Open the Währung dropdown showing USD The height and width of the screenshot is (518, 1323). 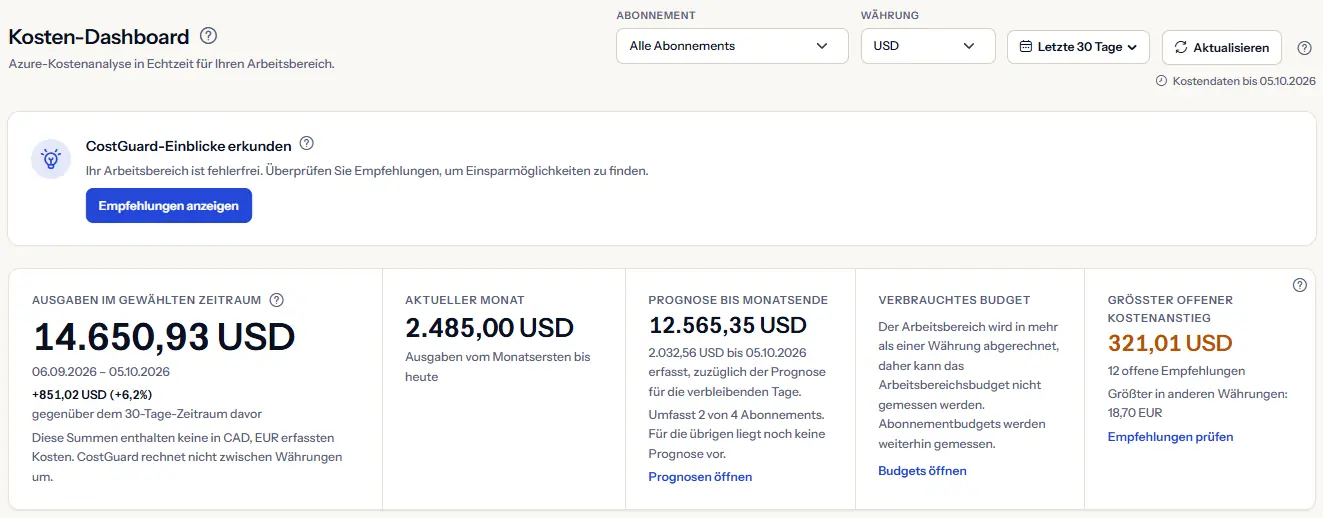[x=928, y=46]
